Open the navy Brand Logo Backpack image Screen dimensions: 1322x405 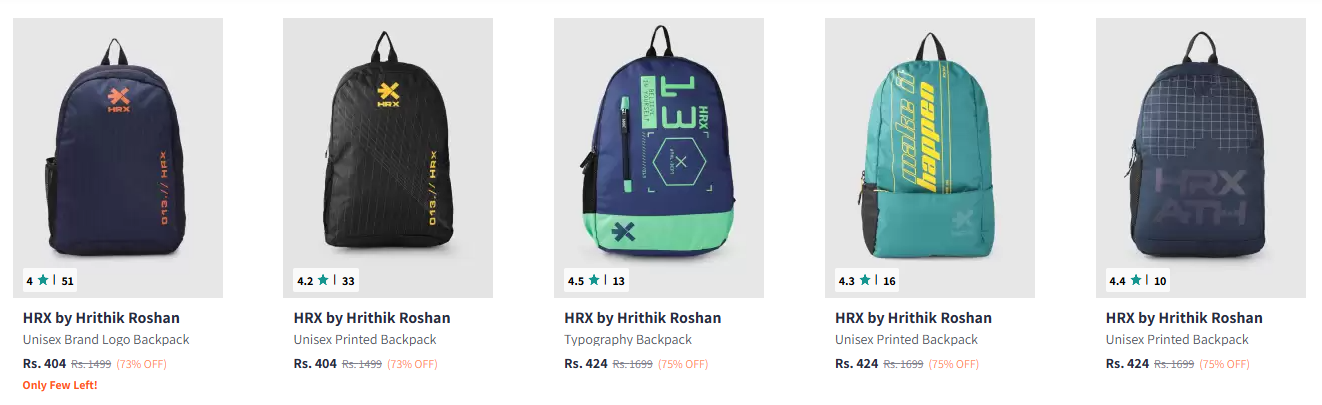click(118, 158)
